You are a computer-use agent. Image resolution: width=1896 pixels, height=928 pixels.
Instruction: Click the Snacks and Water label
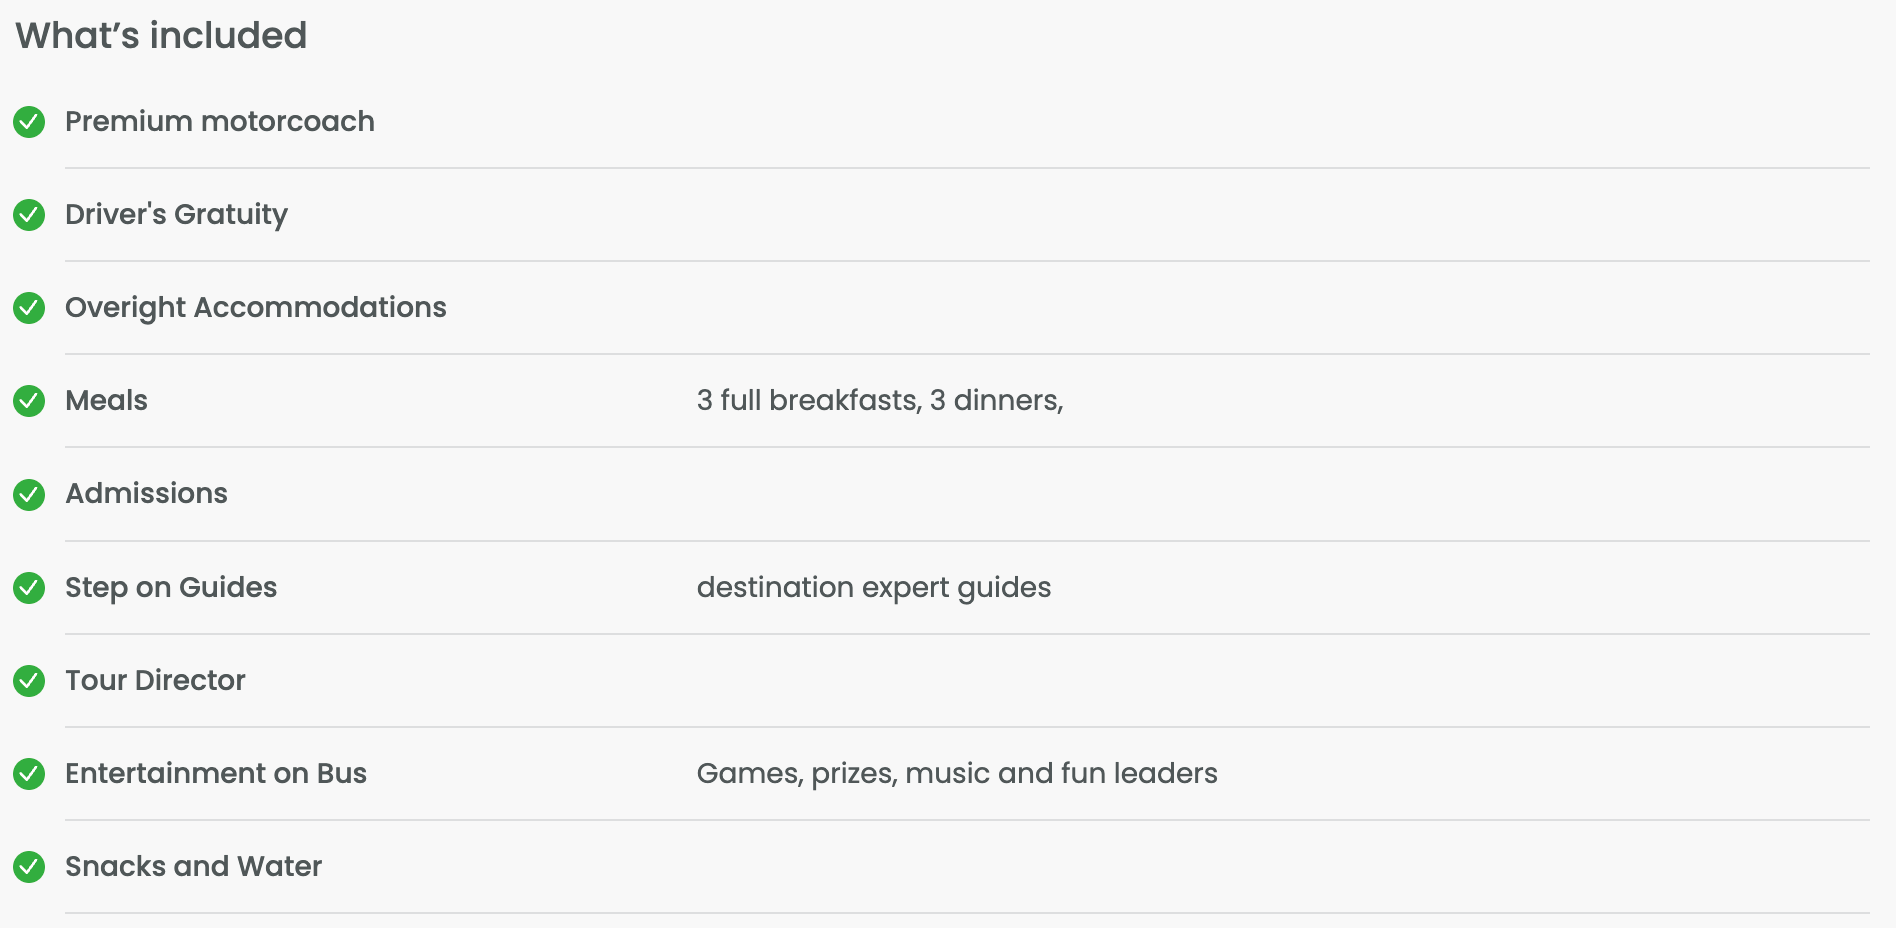coord(193,867)
